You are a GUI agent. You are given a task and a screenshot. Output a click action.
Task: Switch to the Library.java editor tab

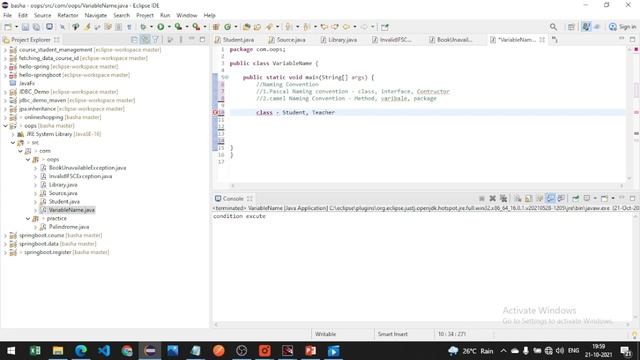tap(342, 40)
